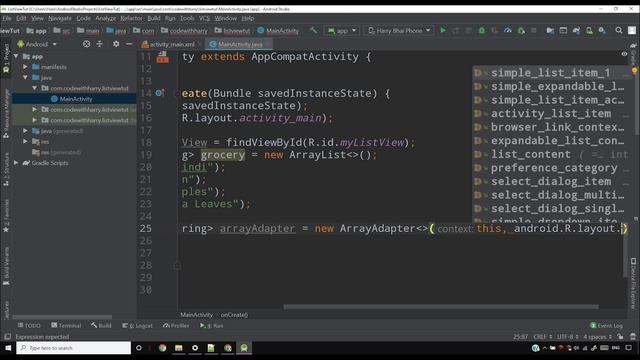Click the related XML file gutter icon on line 11
640x360 pixels.
pyautogui.click(x=162, y=57)
